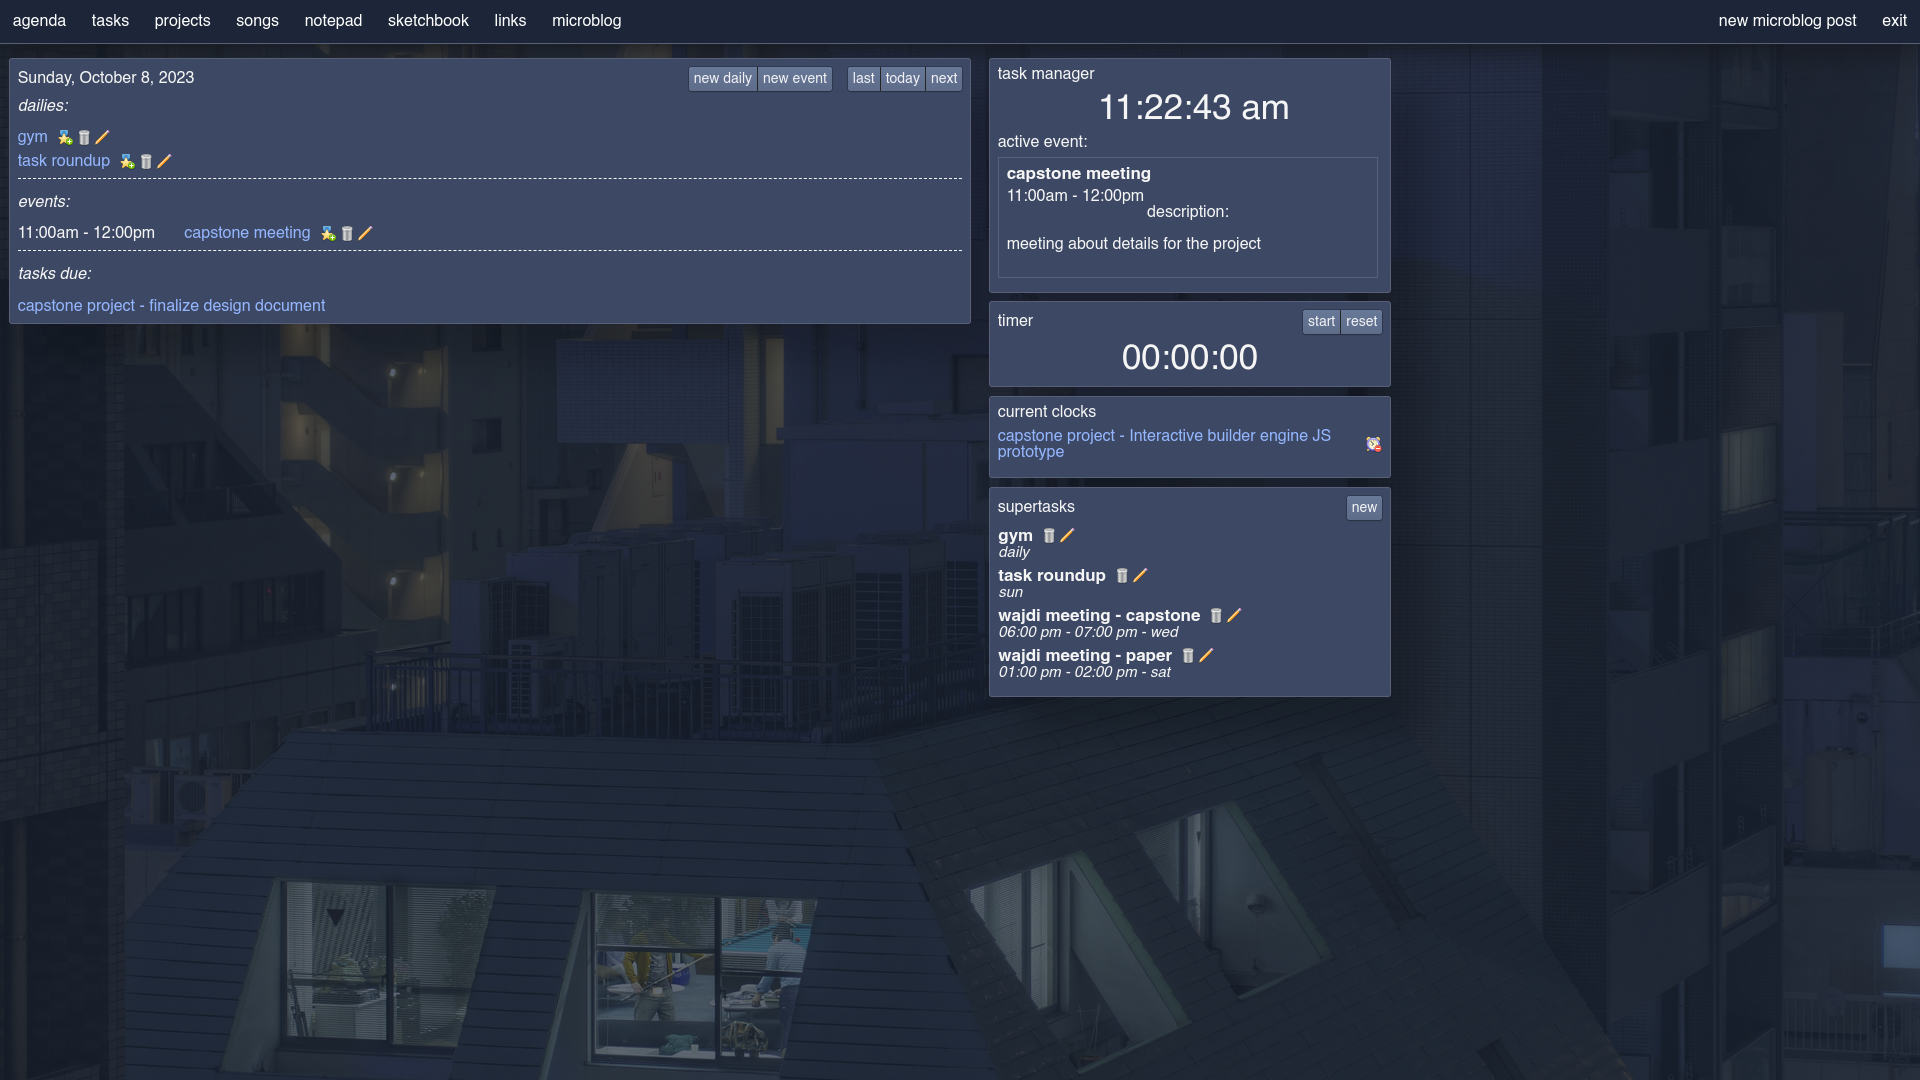The width and height of the screenshot is (1920, 1080).
Task: Stop the capstone project clock via its icon
Action: [x=1374, y=444]
